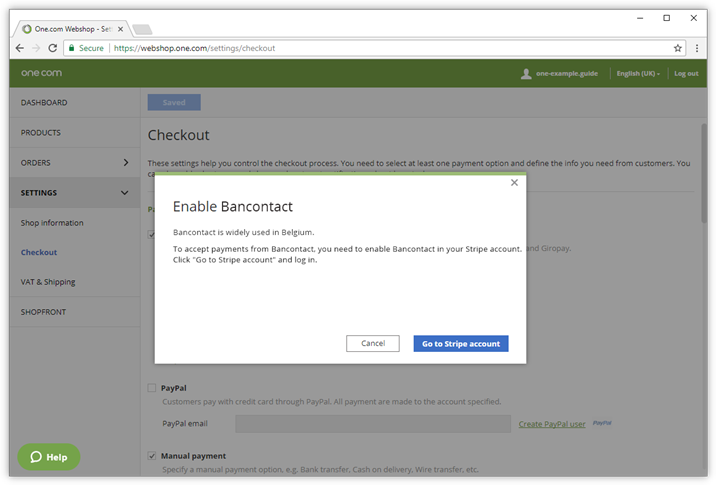Click the browser back arrow
The image size is (716, 485).
point(20,48)
